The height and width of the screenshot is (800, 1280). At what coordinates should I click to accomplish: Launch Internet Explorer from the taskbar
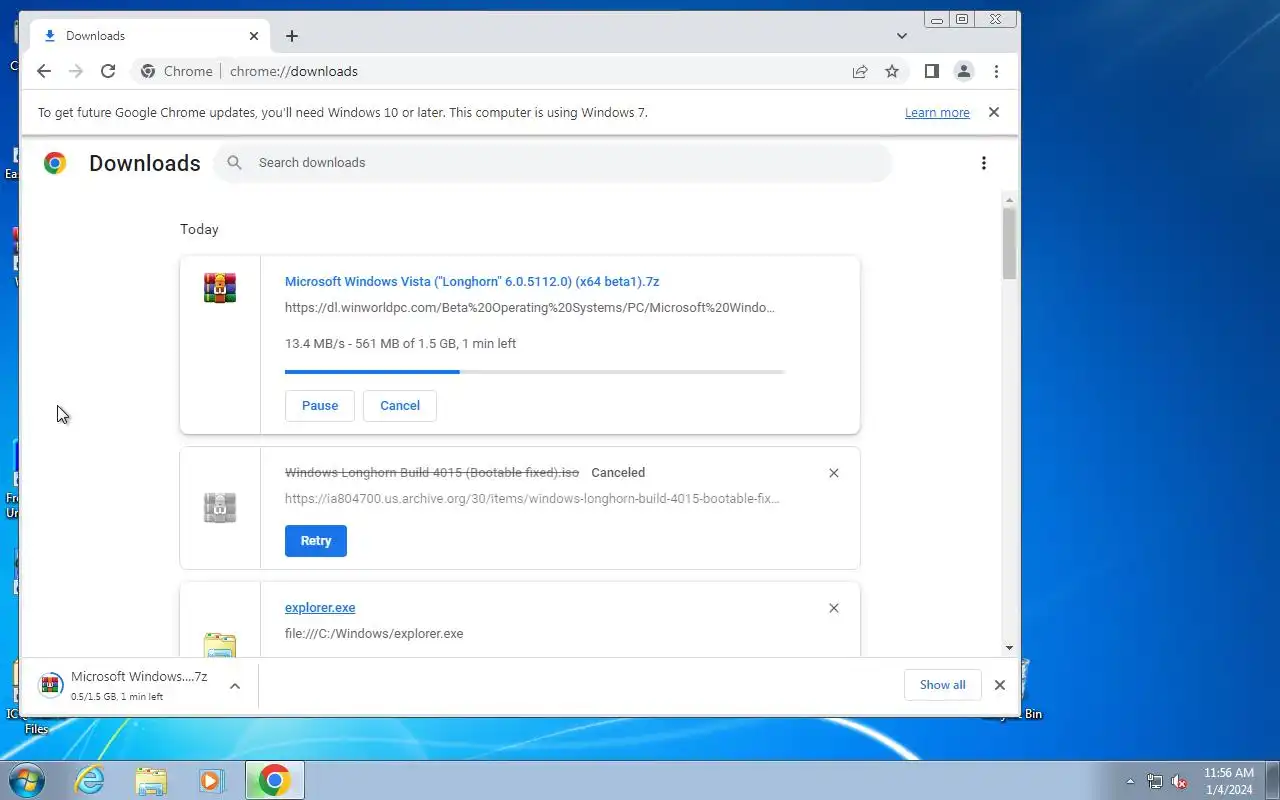(x=90, y=780)
